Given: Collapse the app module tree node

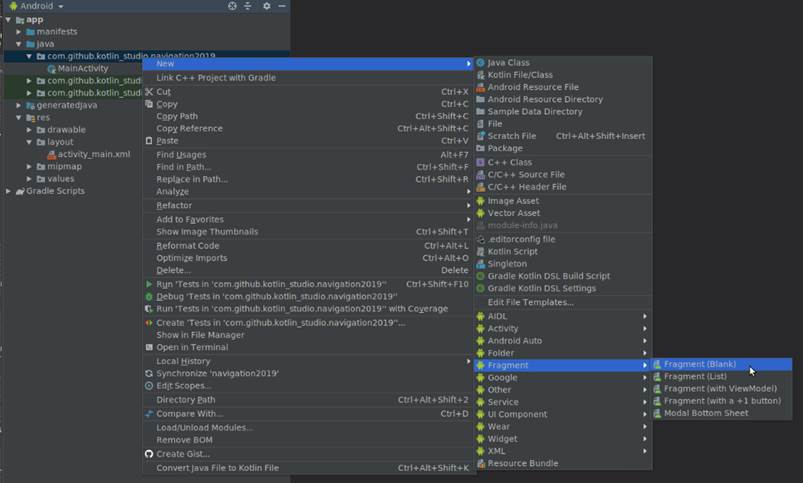Looking at the screenshot, I should point(8,19).
